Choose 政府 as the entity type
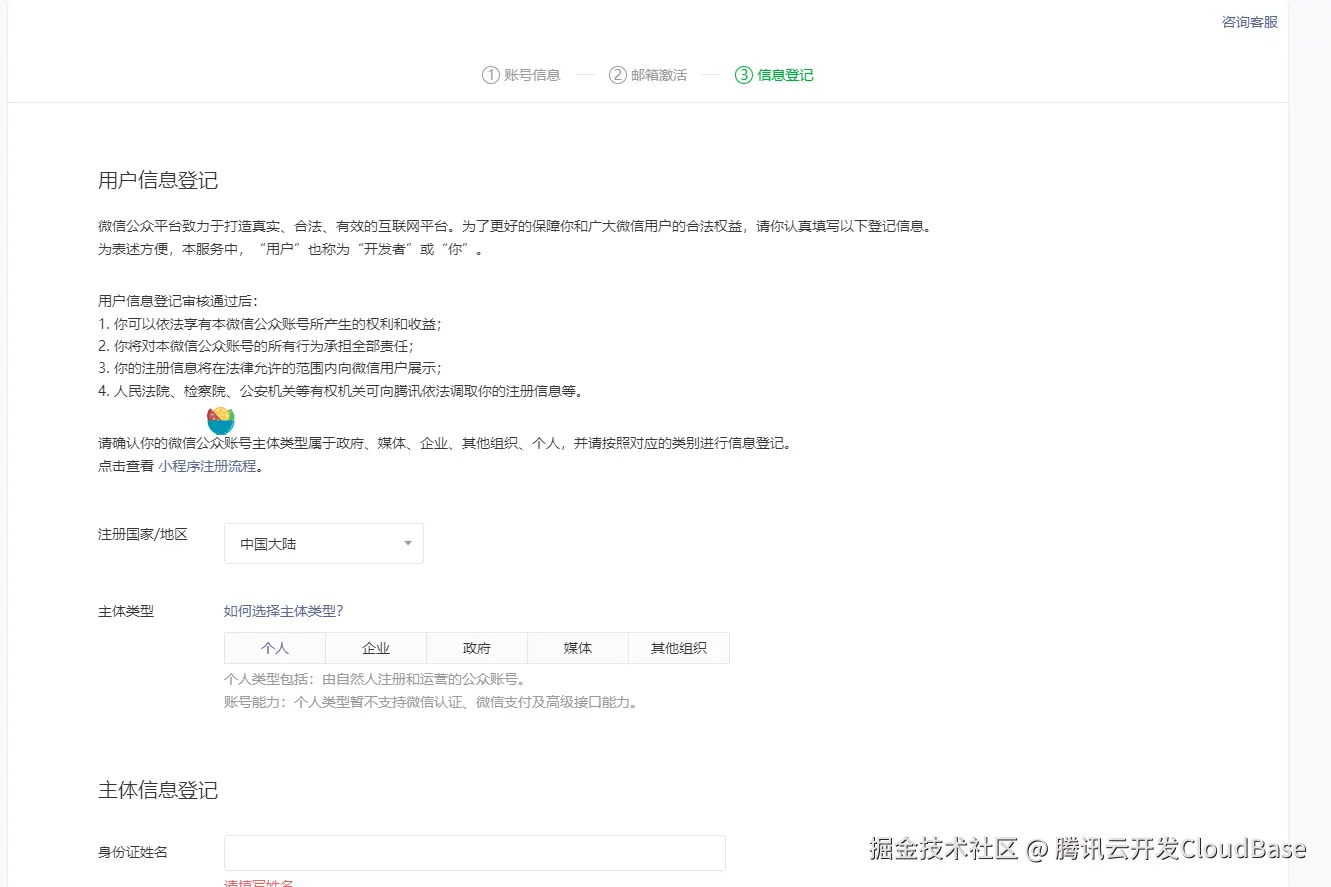The height and width of the screenshot is (887, 1331). 477,648
